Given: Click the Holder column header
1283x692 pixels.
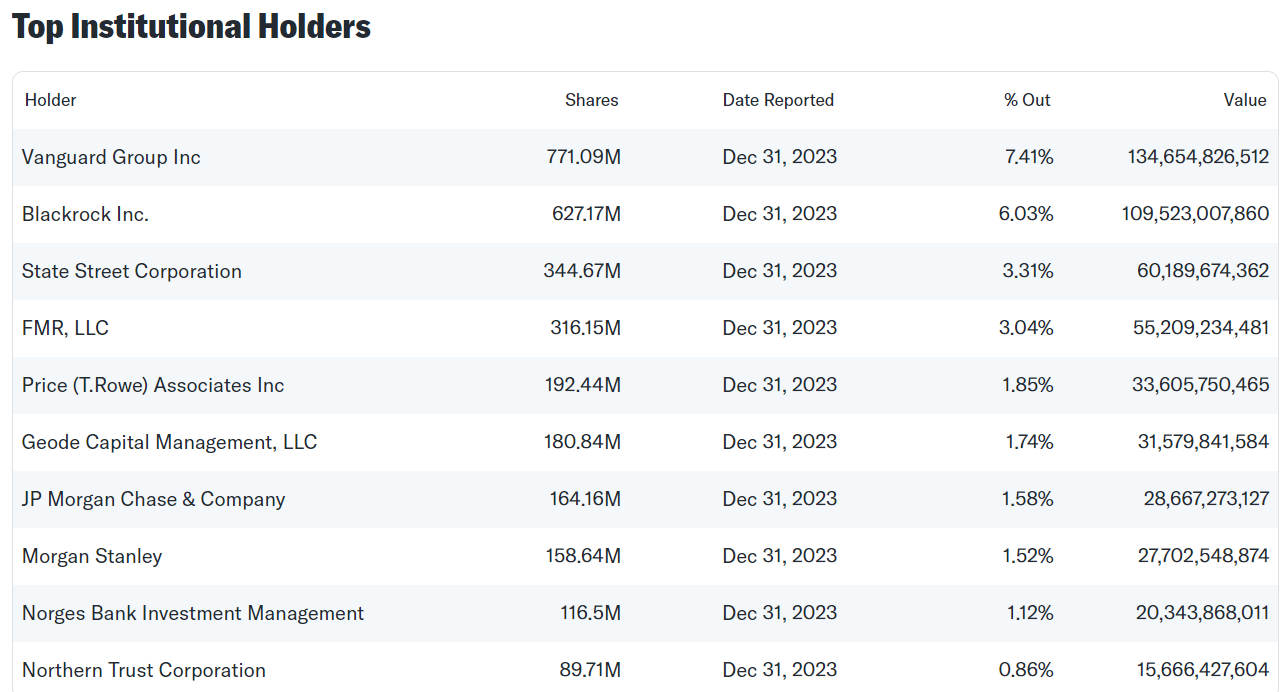Looking at the screenshot, I should point(50,100).
